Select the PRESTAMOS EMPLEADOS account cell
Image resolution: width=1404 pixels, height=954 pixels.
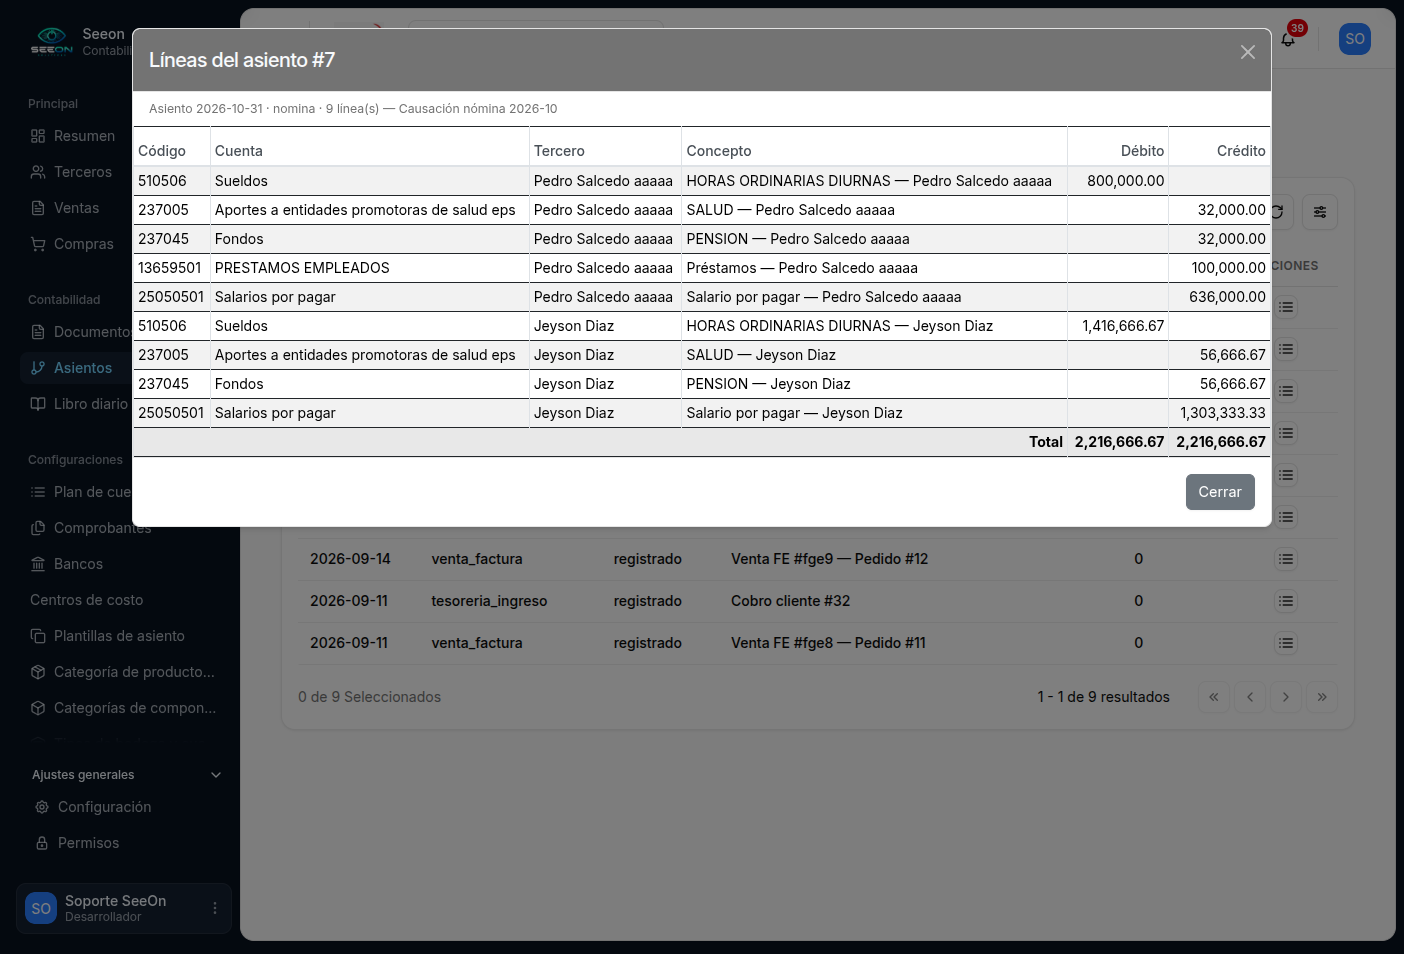pos(370,268)
